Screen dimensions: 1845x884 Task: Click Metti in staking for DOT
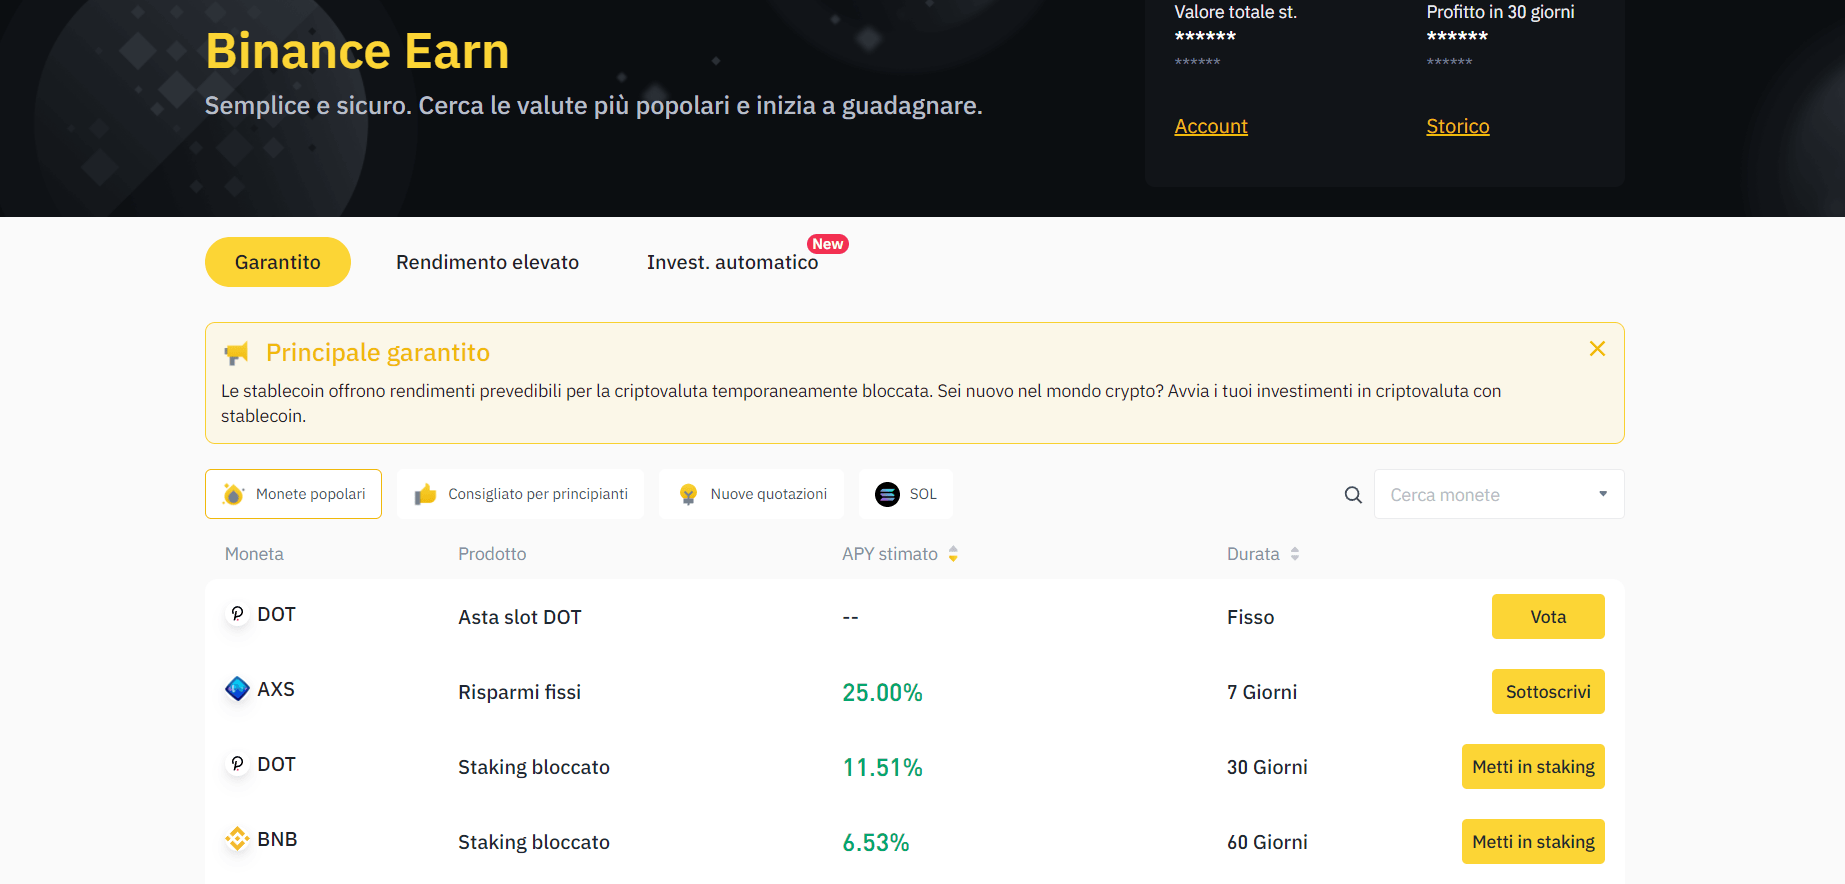tap(1533, 767)
